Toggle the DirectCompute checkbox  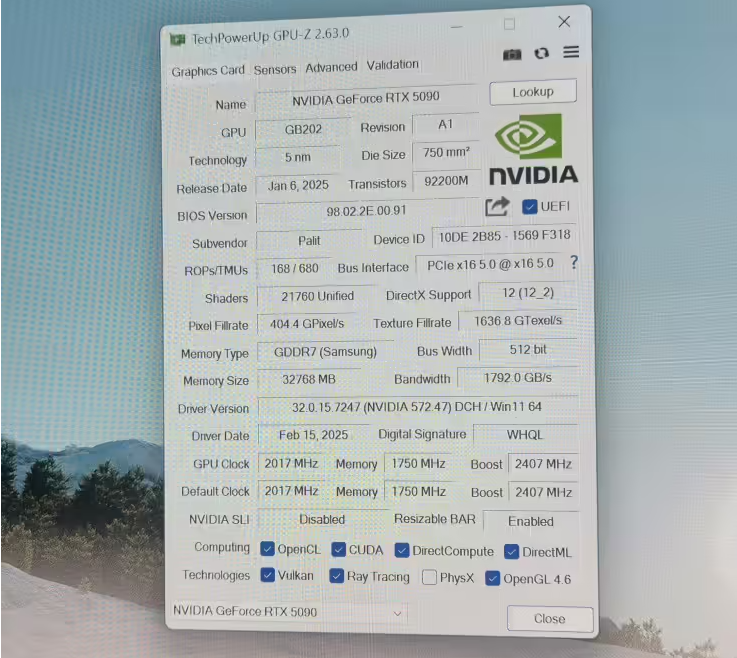[x=402, y=550]
